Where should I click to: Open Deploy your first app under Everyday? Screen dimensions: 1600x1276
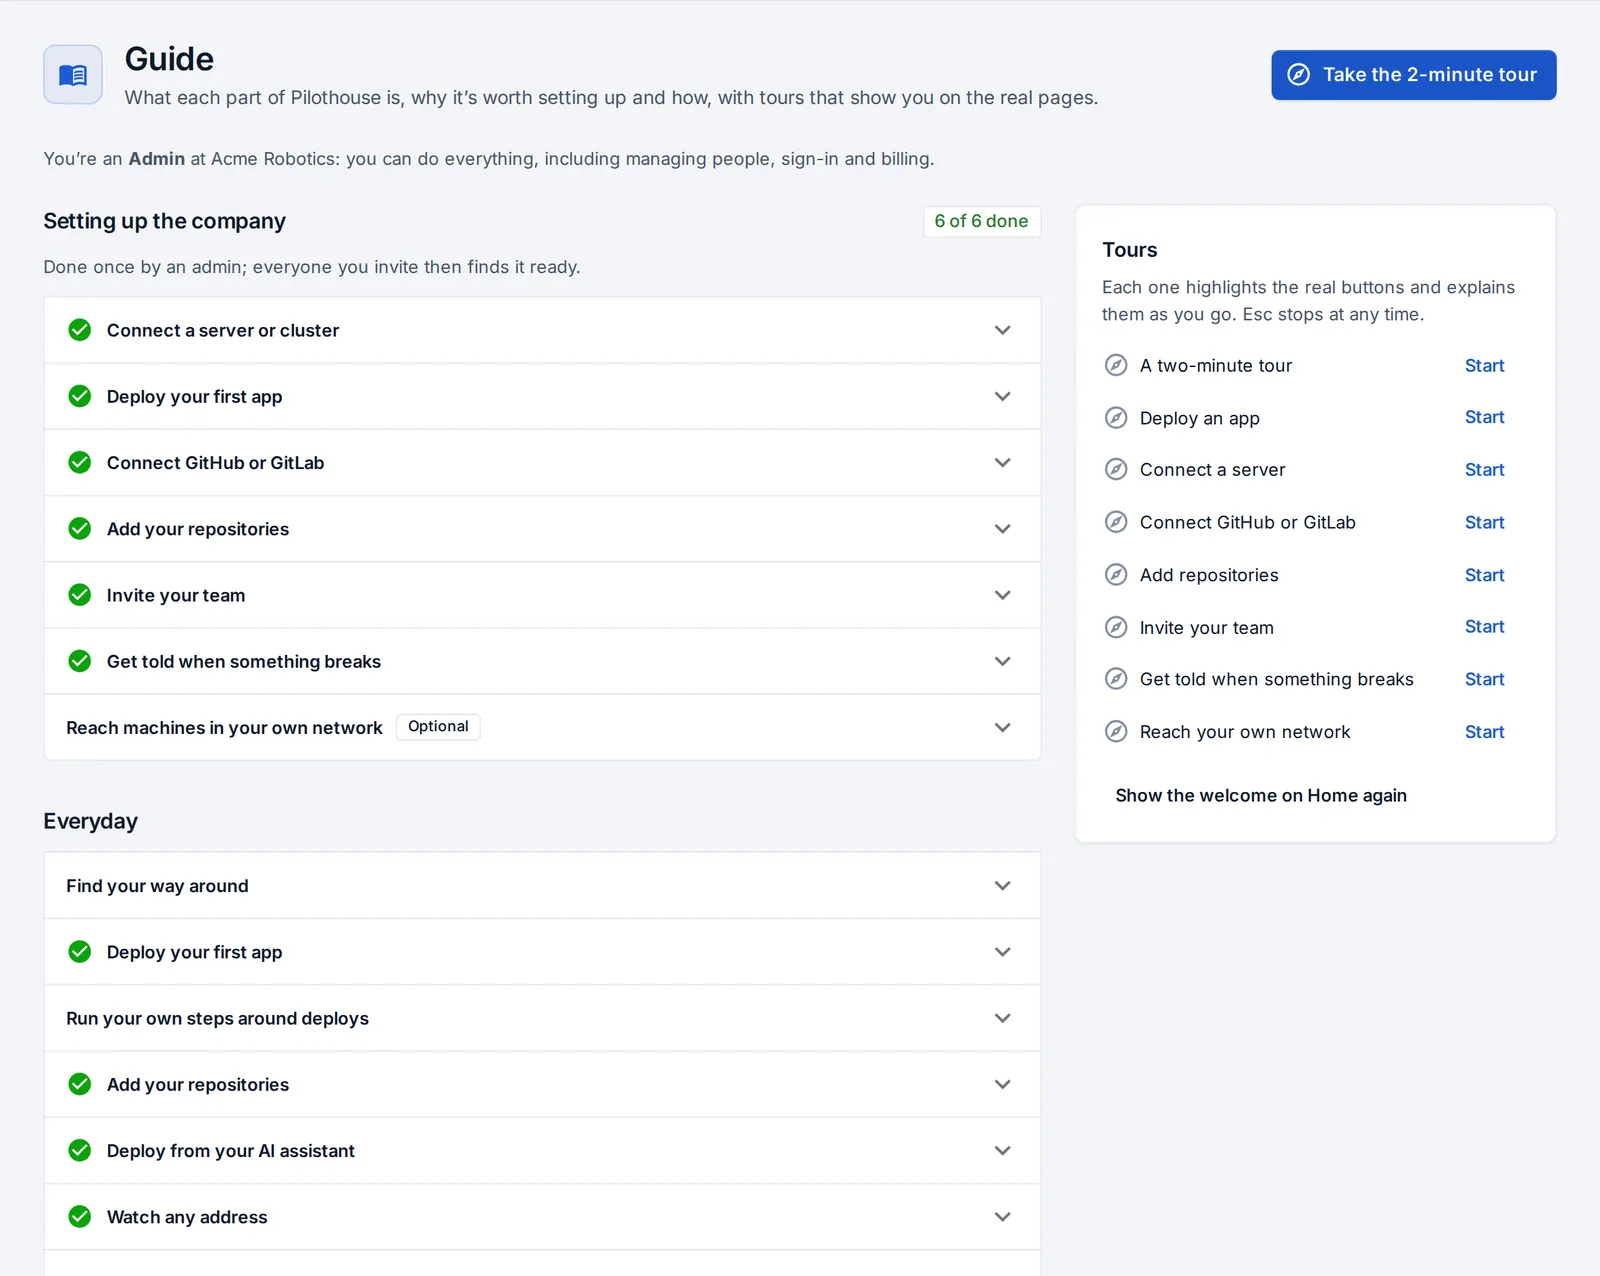click(x=542, y=952)
